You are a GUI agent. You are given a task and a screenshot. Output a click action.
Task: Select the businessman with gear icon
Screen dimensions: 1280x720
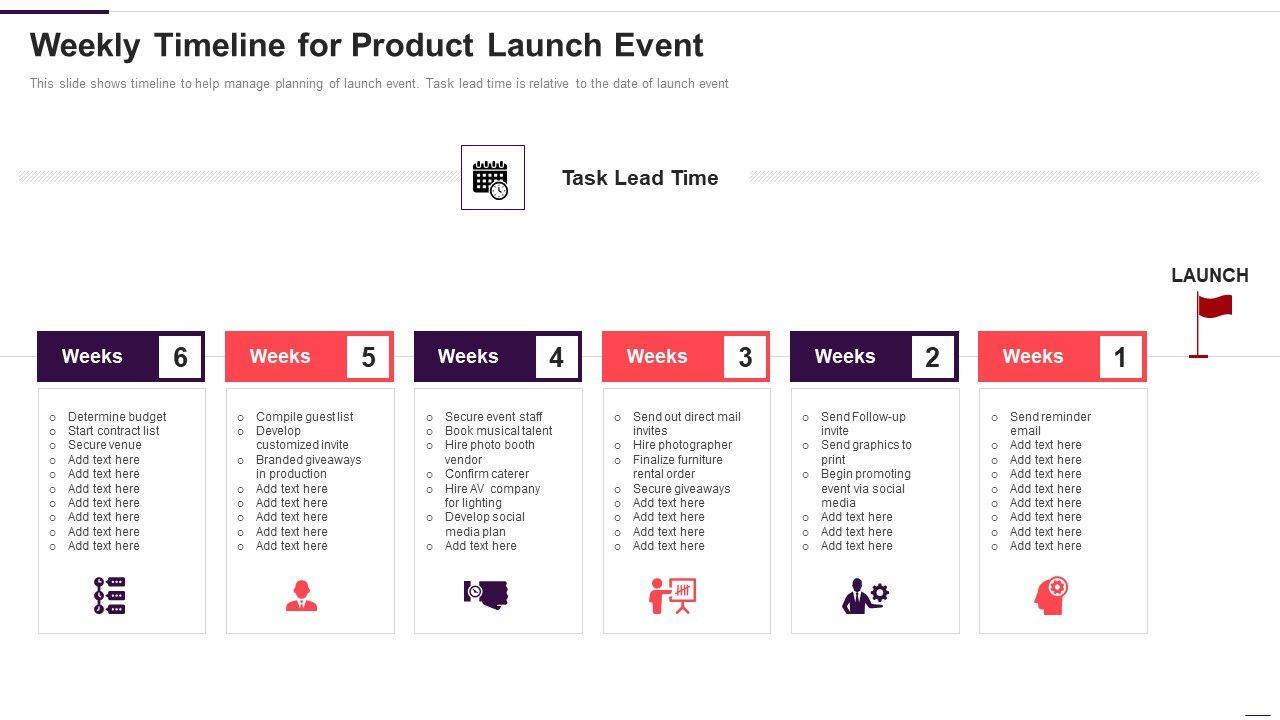tap(864, 596)
